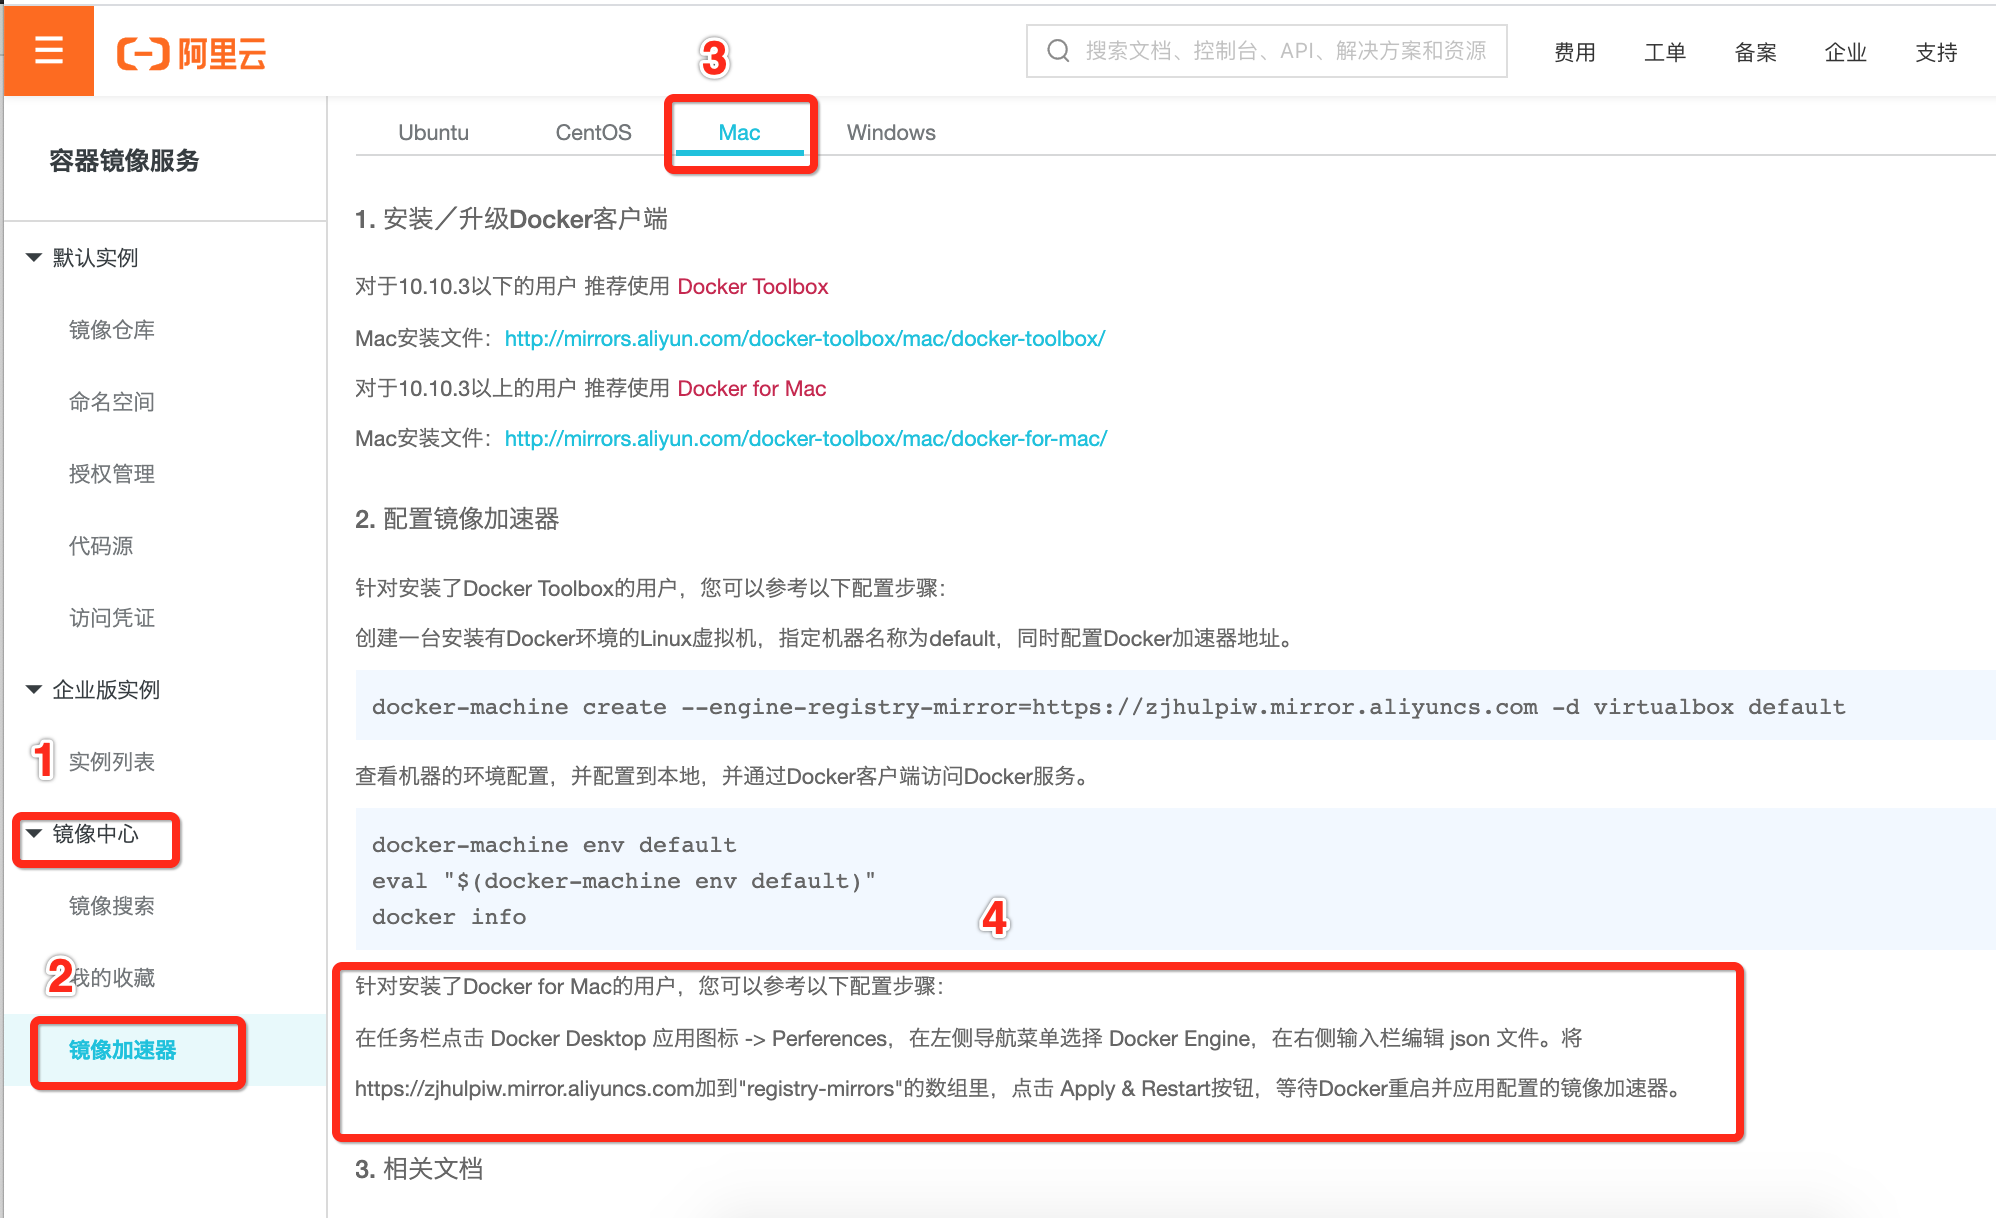Viewport: 1996px width, 1218px height.
Task: Switch to the Ubuntu tab
Action: pos(433,132)
